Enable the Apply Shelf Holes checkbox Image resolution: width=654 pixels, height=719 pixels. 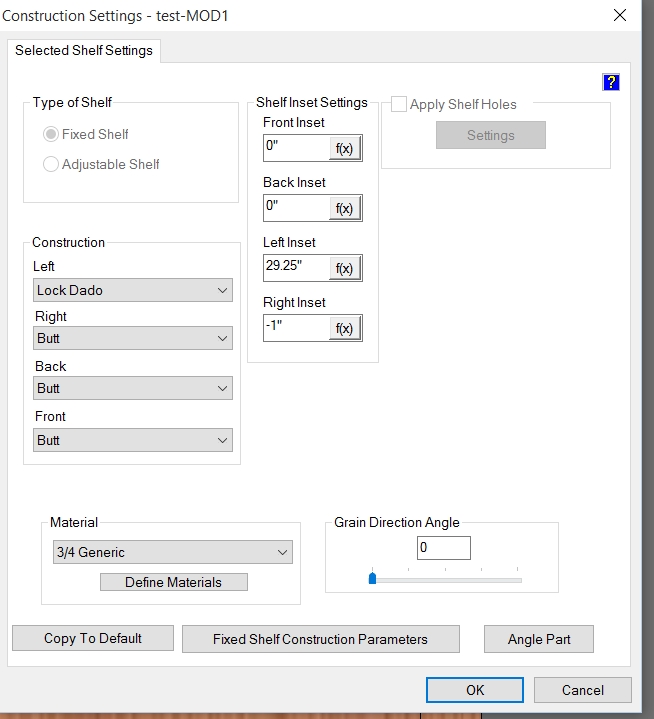[x=399, y=104]
